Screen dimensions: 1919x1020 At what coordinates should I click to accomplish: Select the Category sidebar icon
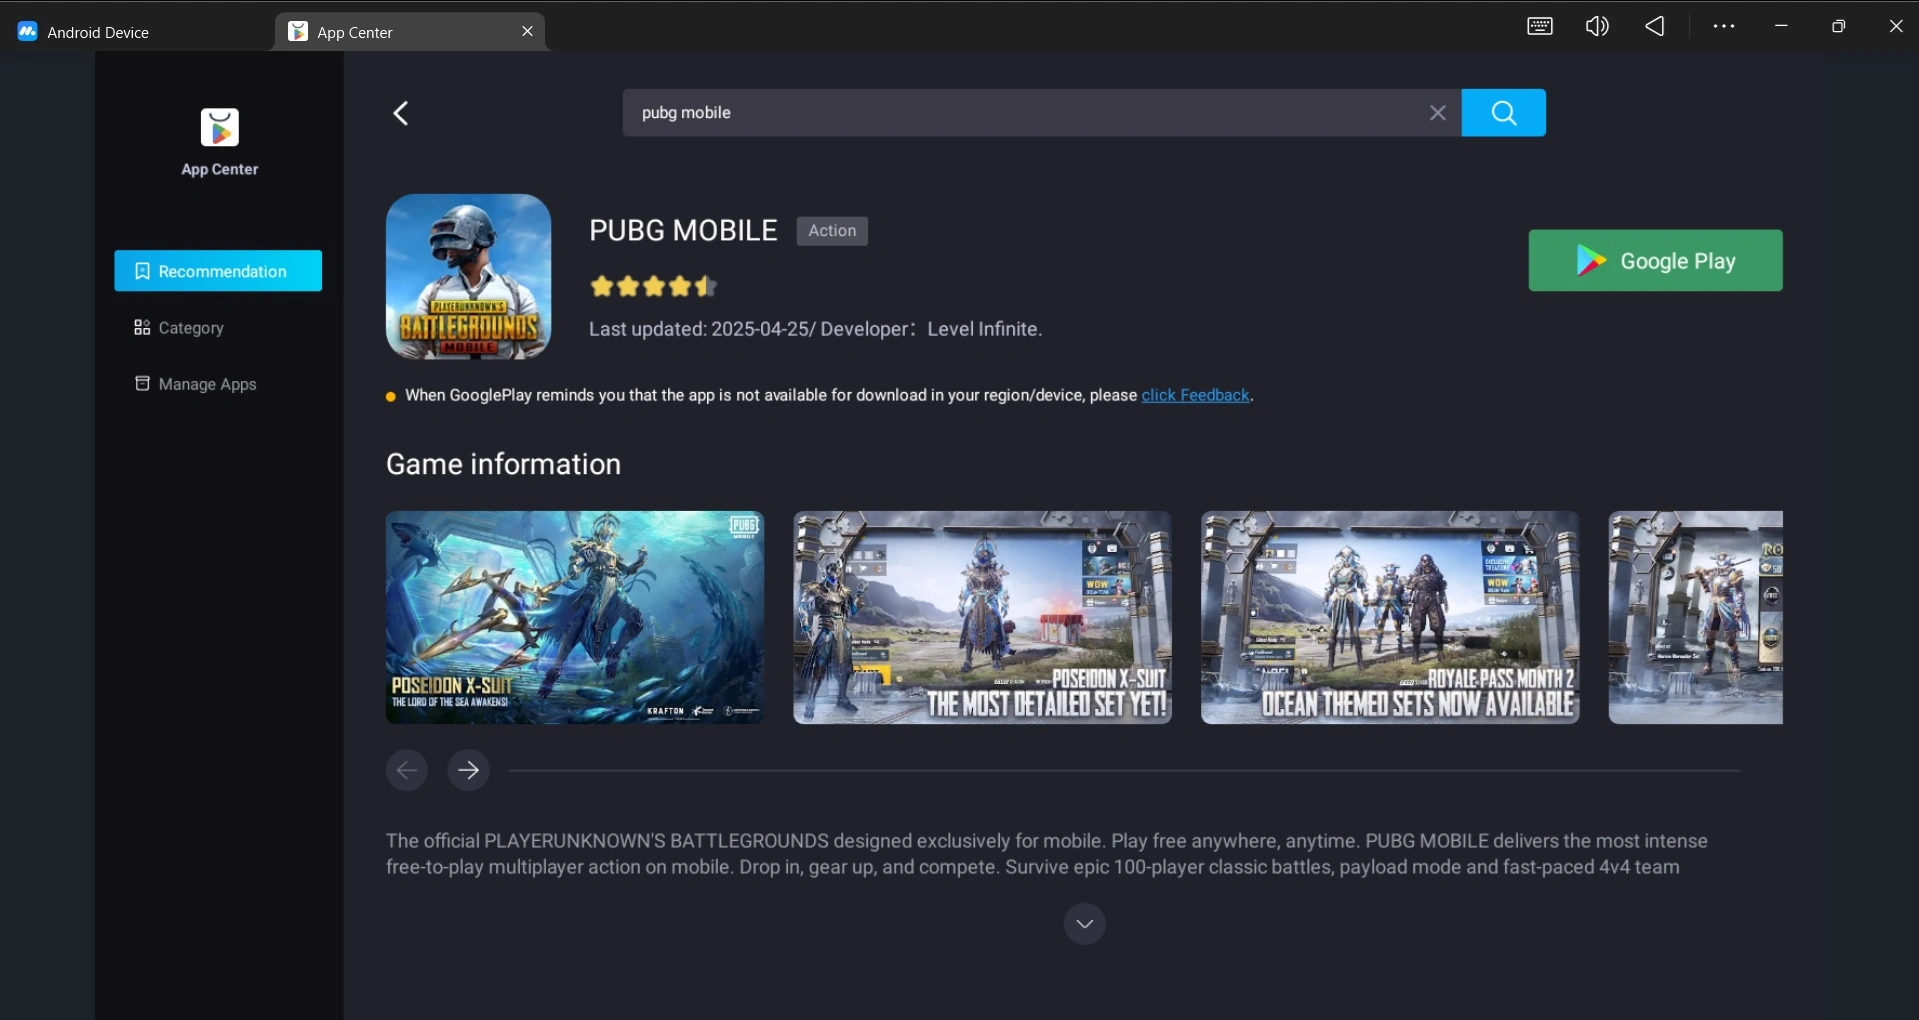141,328
